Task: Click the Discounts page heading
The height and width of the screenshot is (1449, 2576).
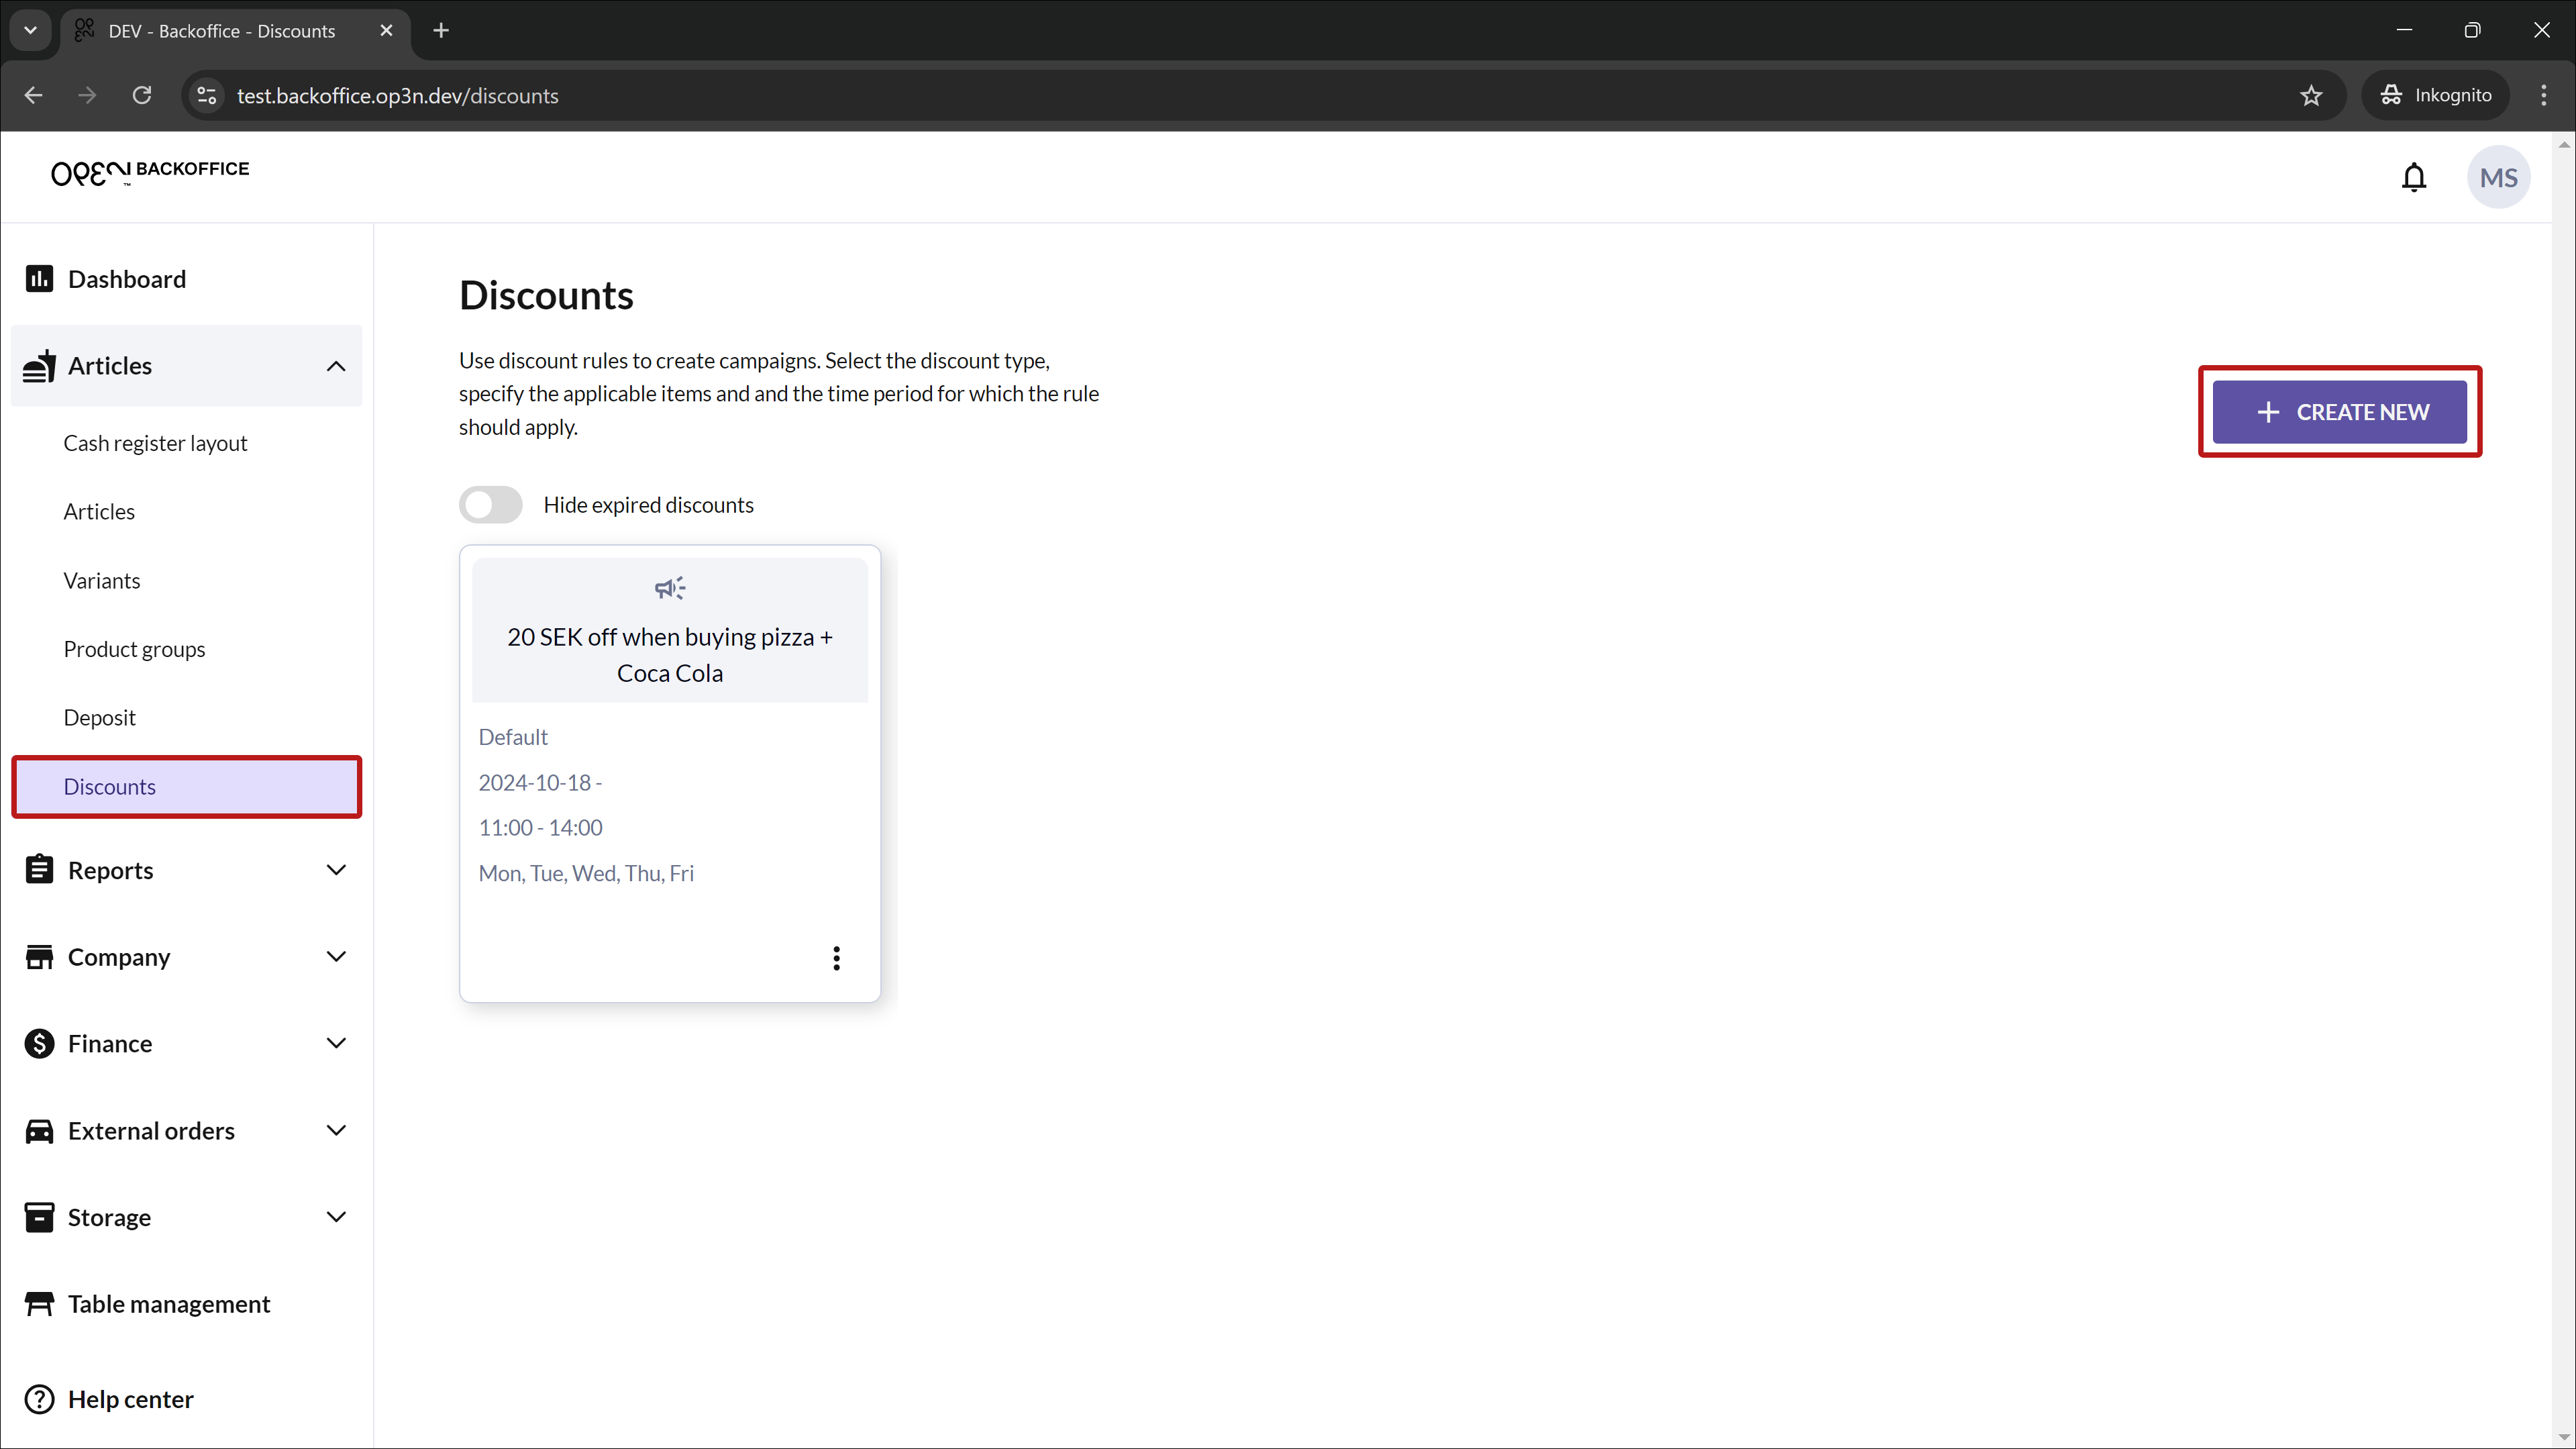Action: point(546,295)
